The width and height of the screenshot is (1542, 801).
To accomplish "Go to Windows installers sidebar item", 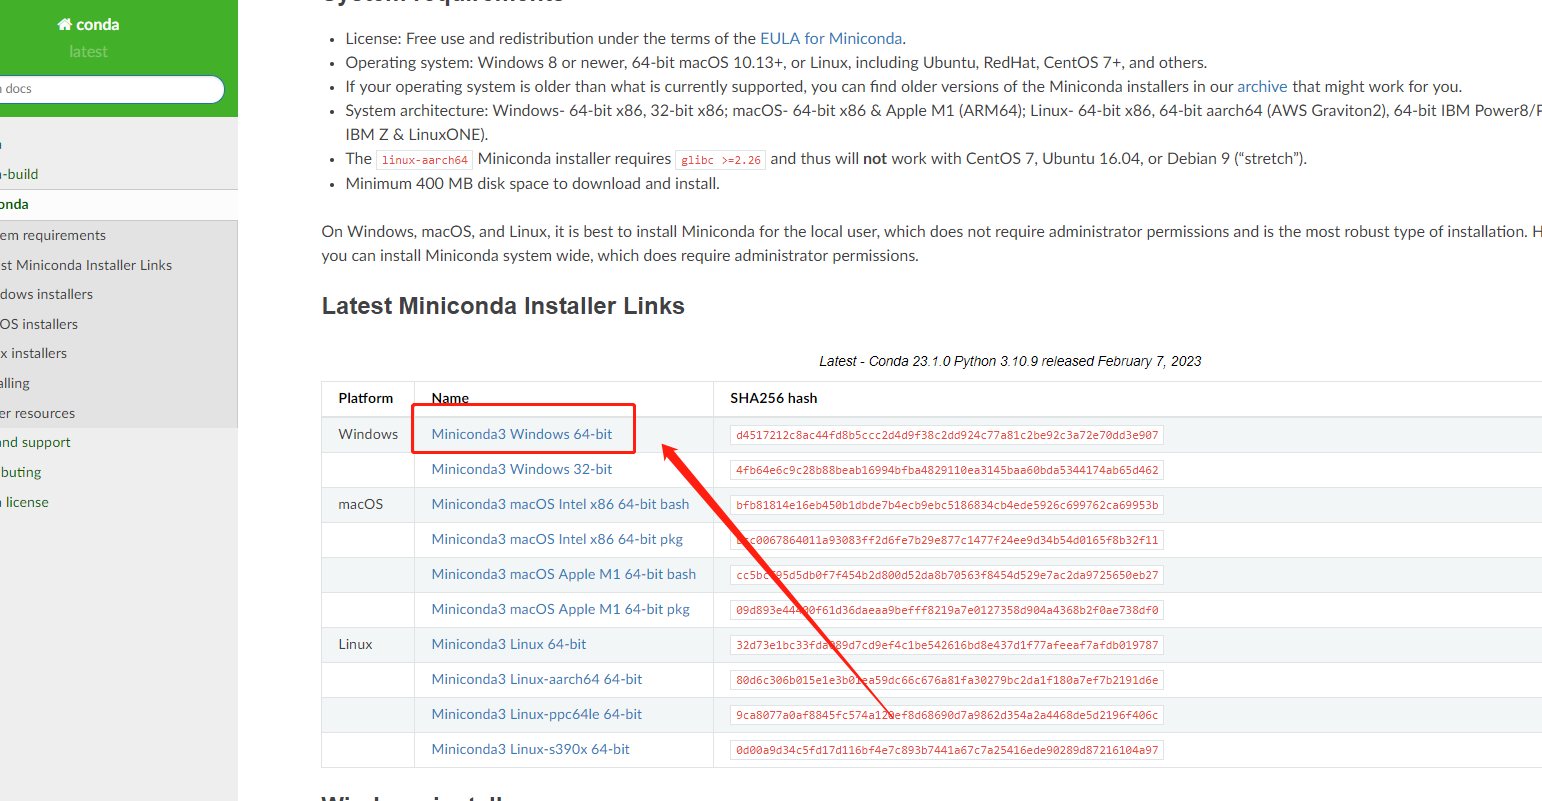I will point(118,294).
